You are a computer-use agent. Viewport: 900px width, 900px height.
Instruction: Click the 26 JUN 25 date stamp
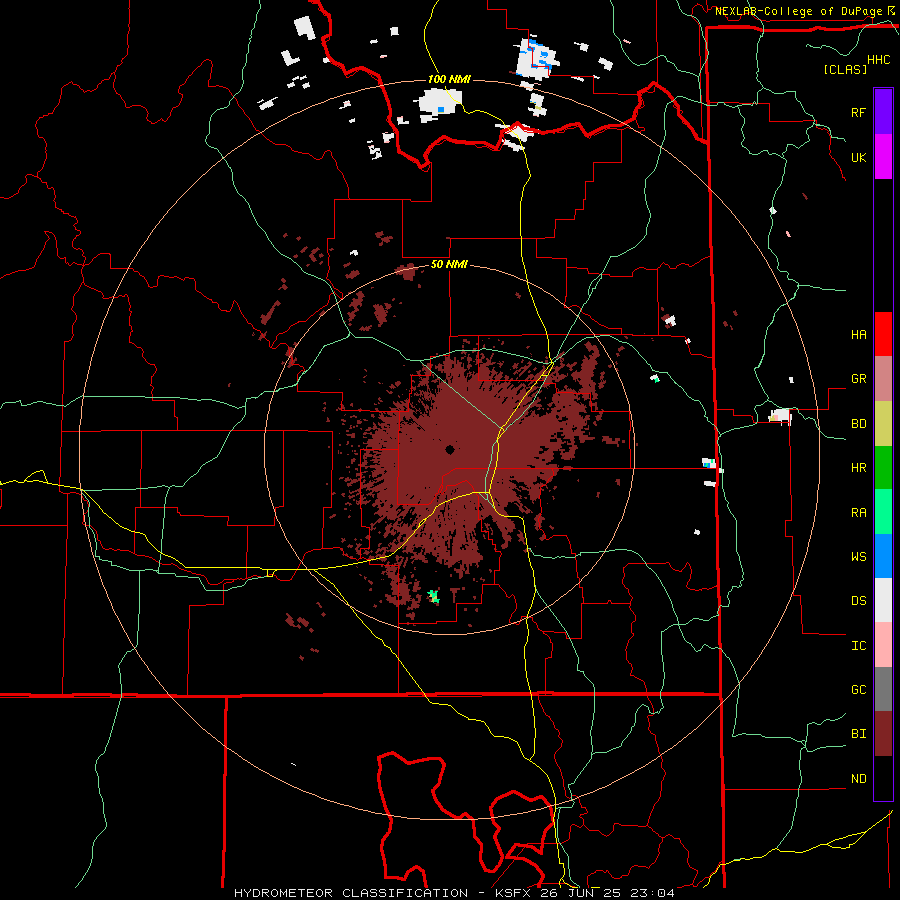[584, 893]
